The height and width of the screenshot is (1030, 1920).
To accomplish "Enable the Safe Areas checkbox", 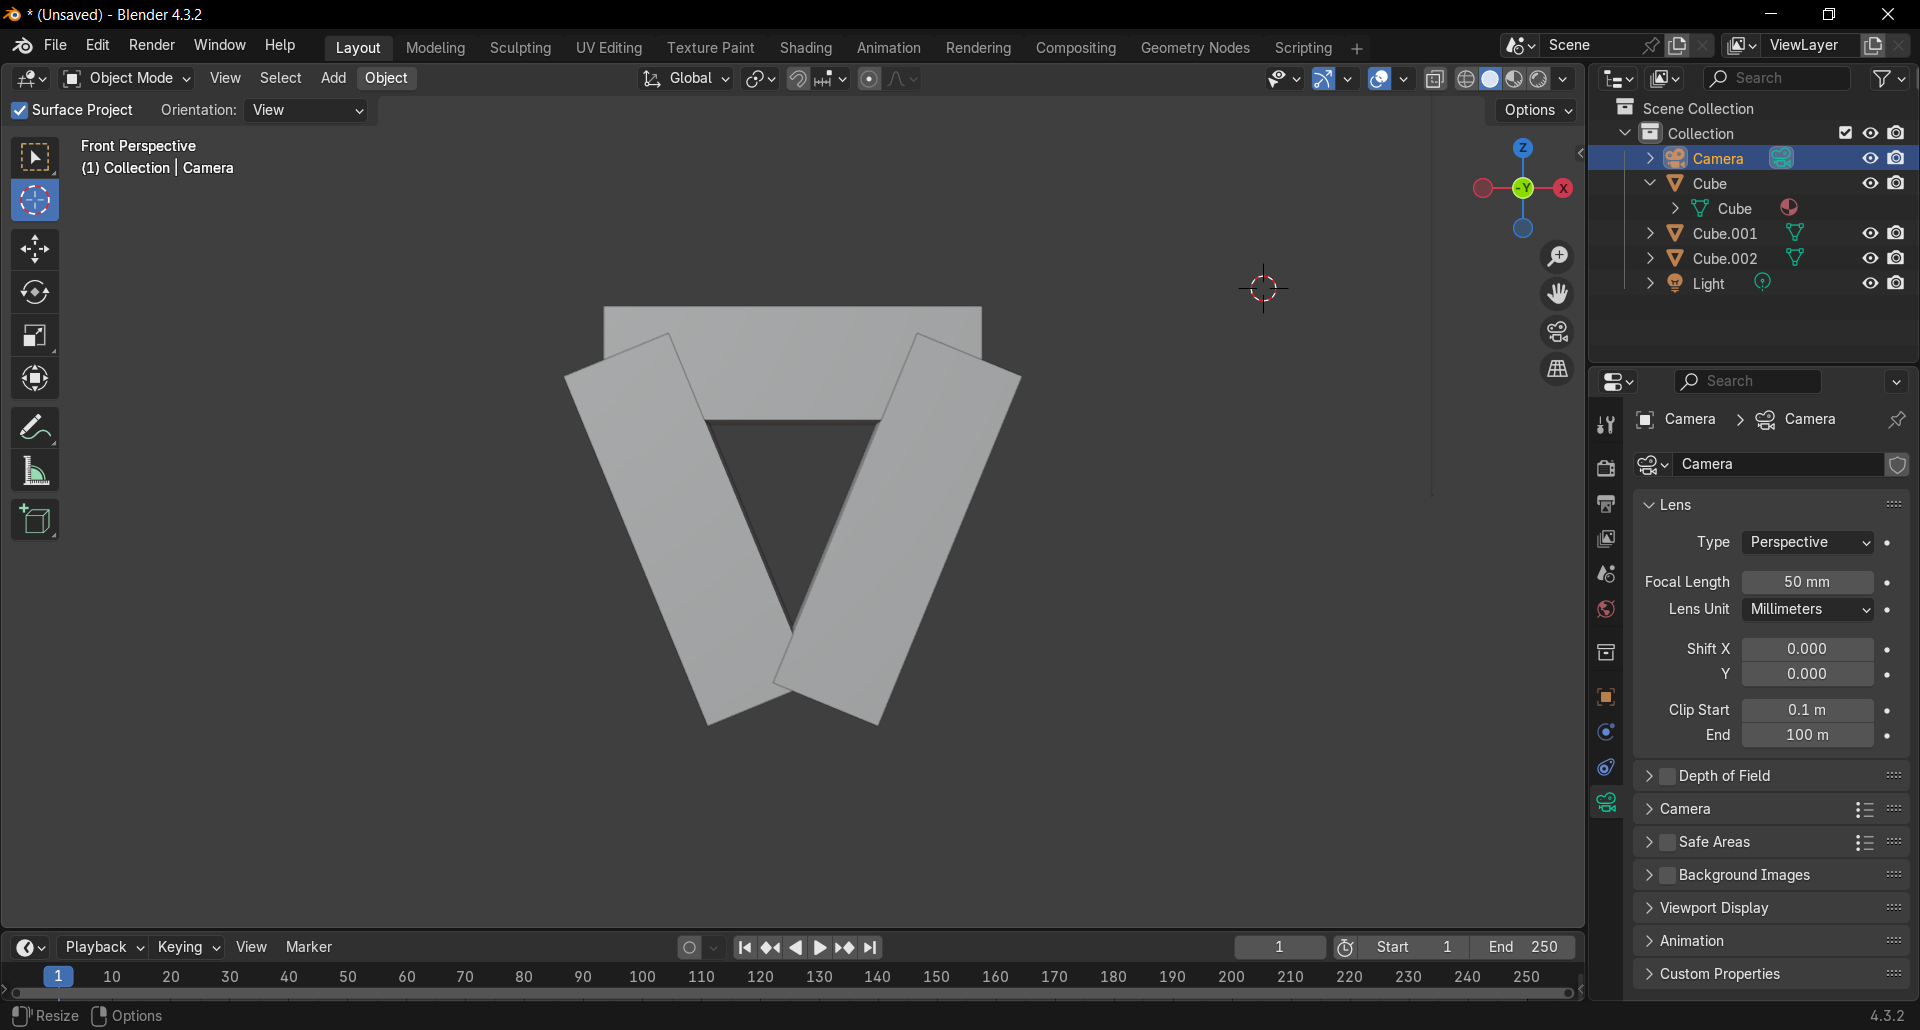I will (x=1667, y=842).
